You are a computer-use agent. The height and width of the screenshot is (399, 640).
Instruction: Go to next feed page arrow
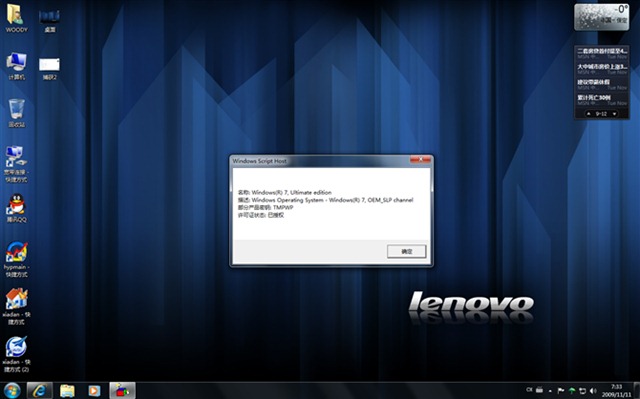pyautogui.click(x=614, y=114)
